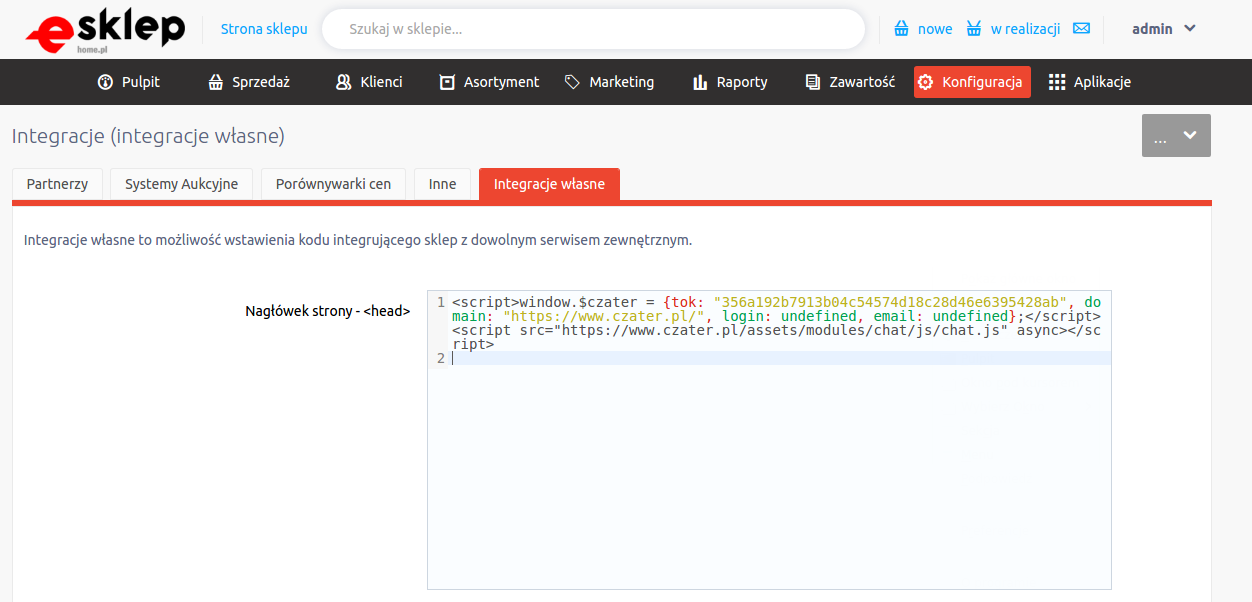Click the esklep home.pl logo
The height and width of the screenshot is (602, 1252).
point(105,31)
